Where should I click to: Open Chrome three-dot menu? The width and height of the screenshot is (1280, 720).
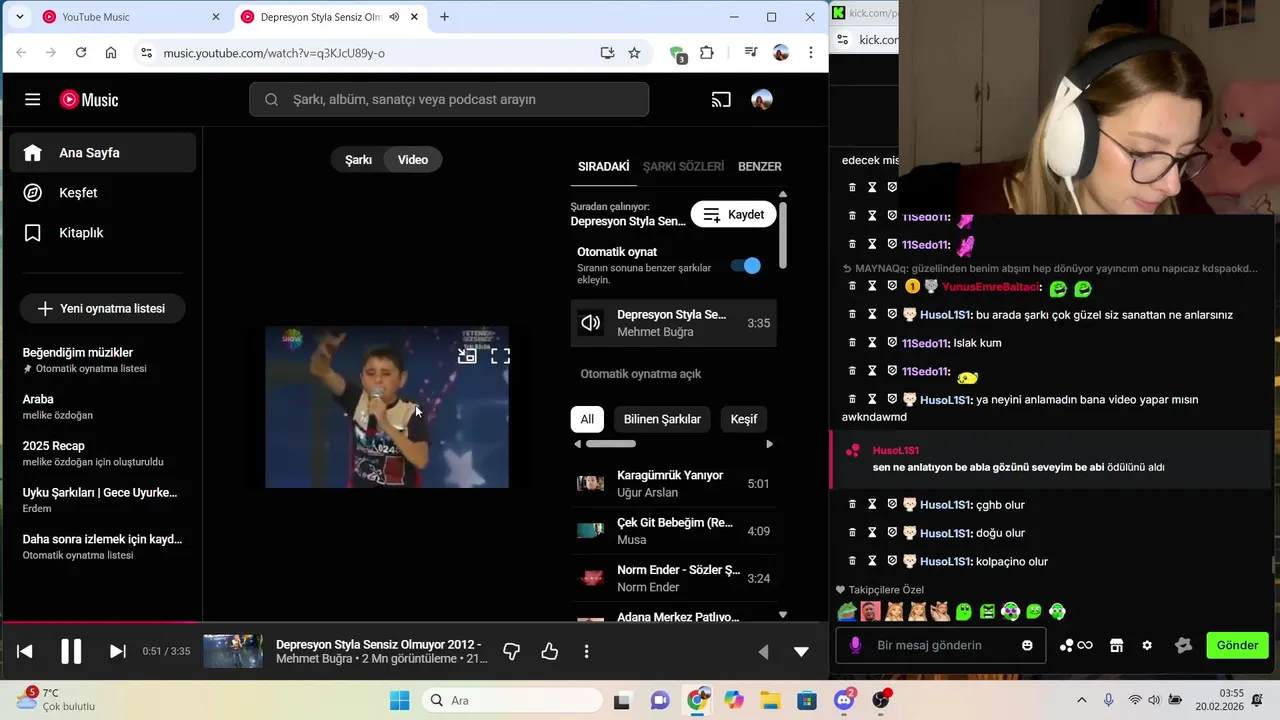click(811, 53)
